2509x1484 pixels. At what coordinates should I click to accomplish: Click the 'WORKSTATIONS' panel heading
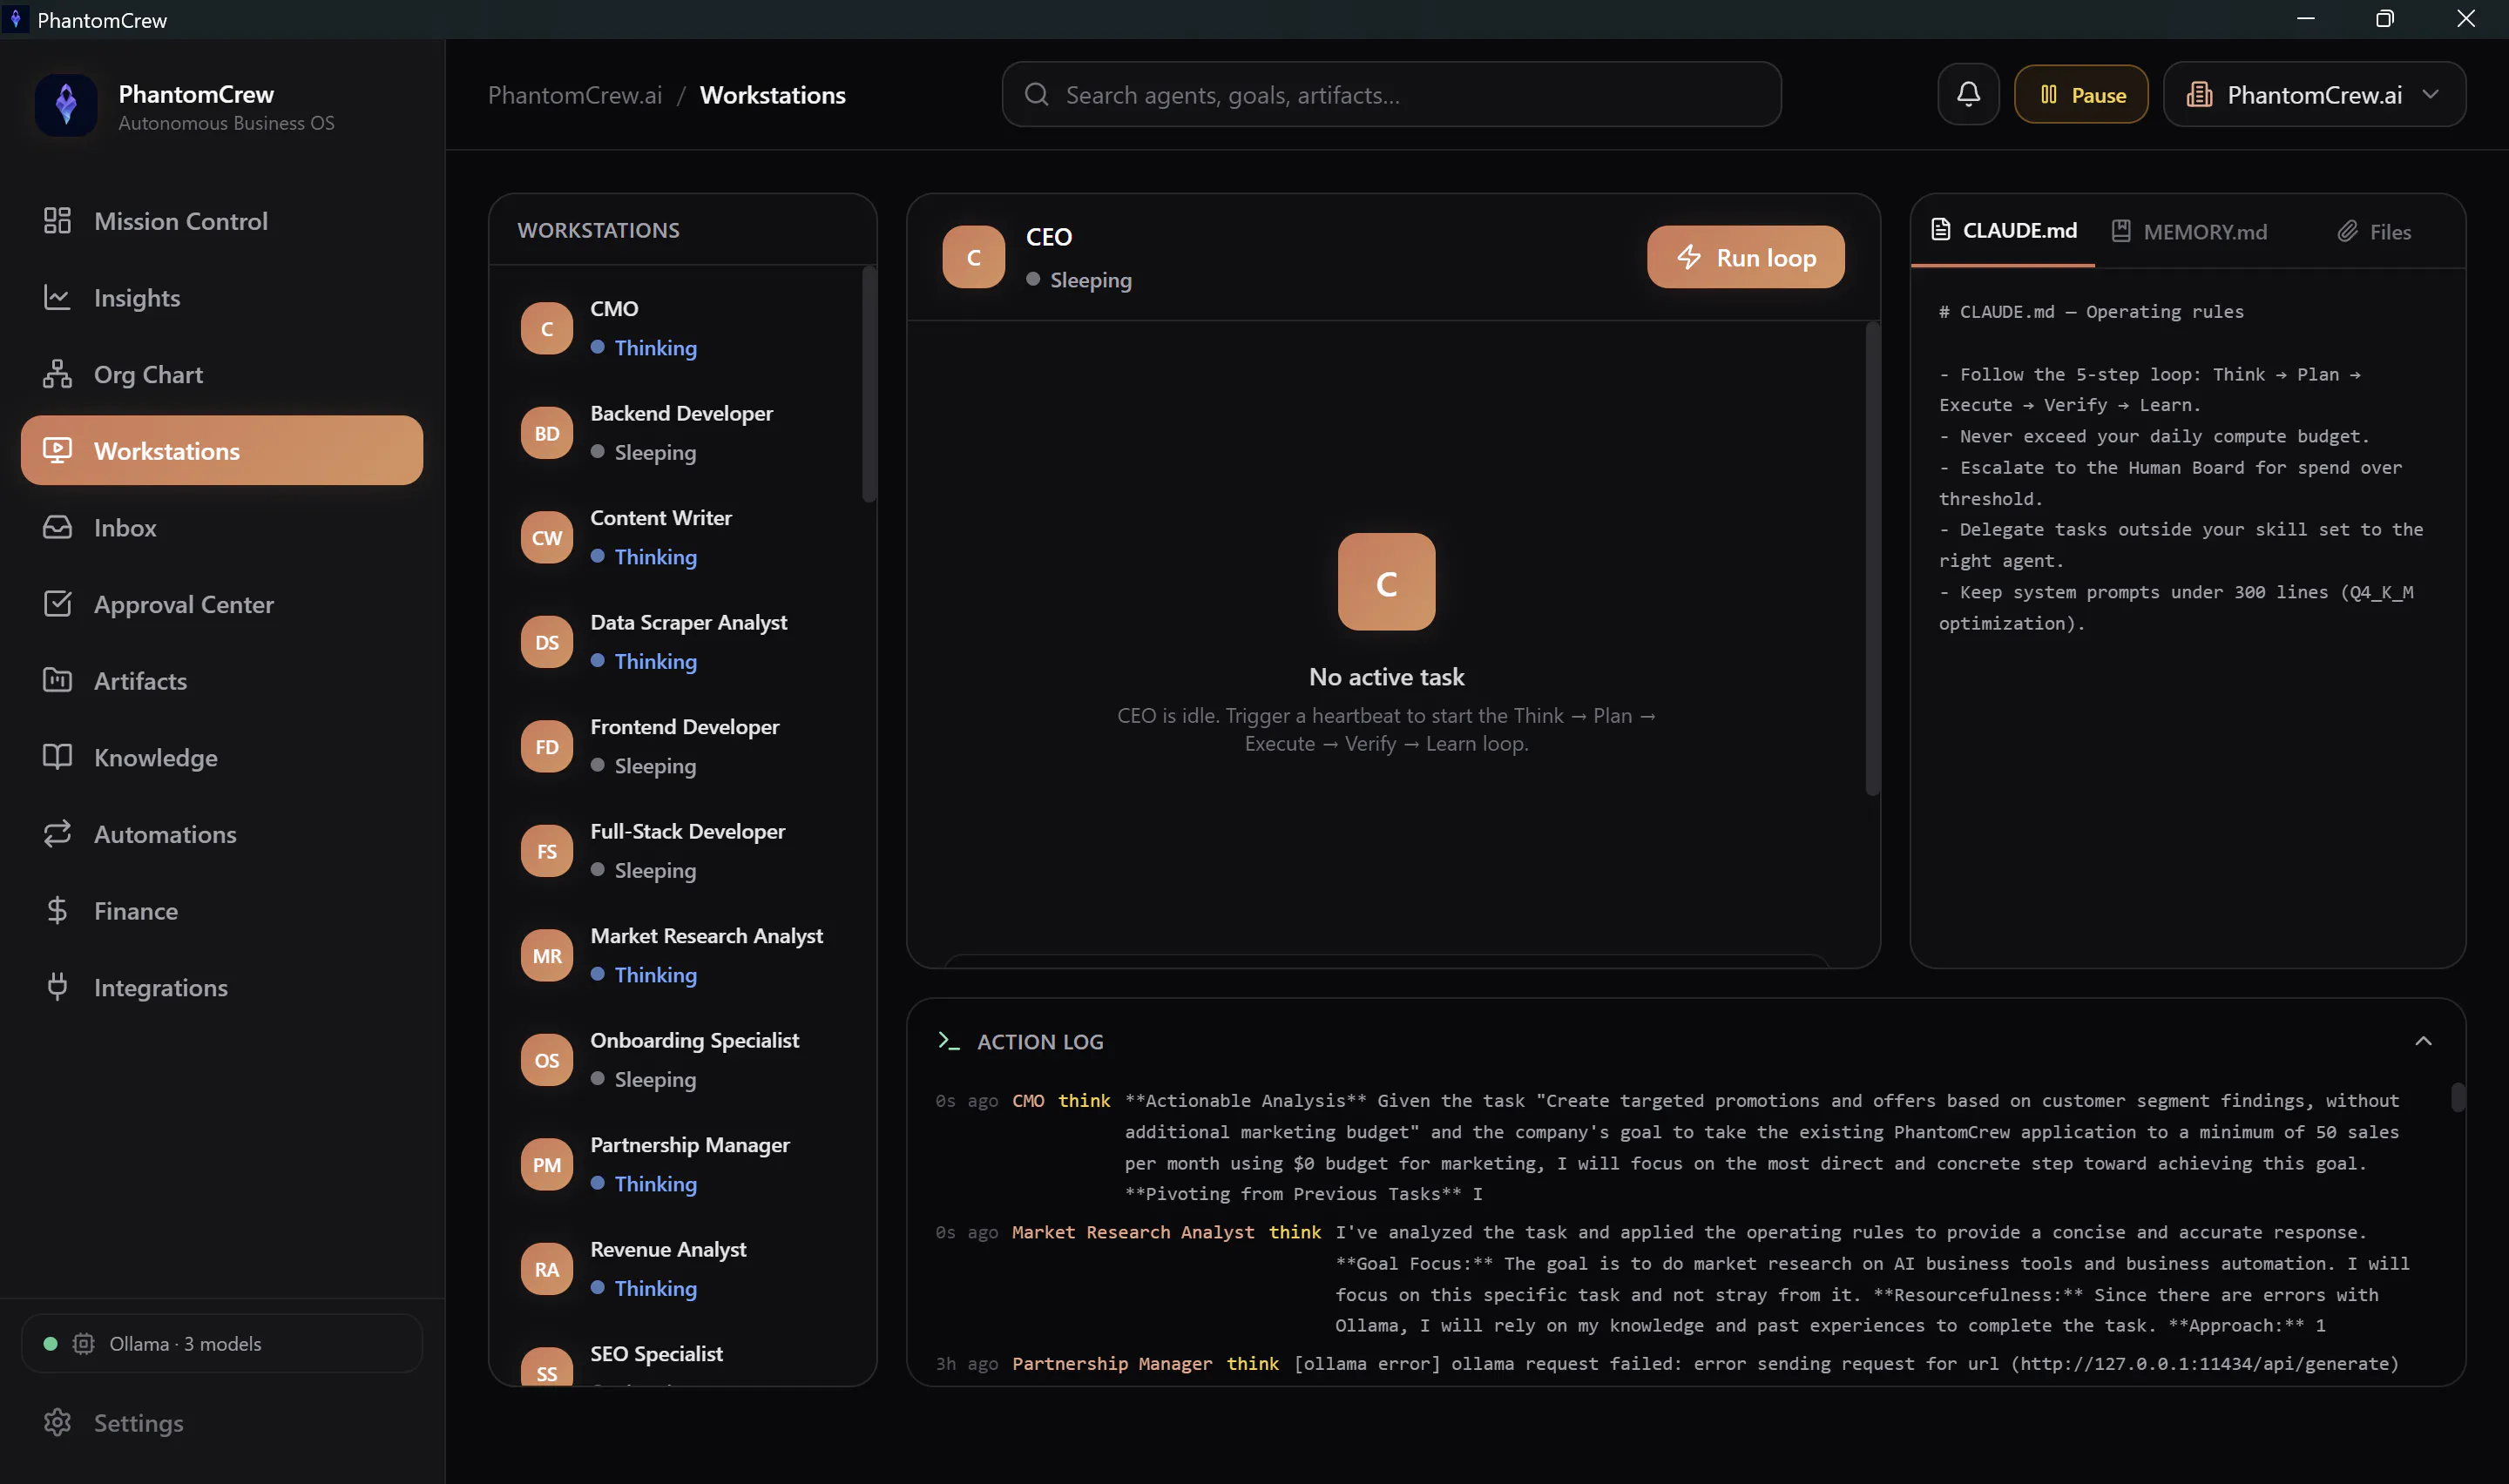pyautogui.click(x=598, y=230)
